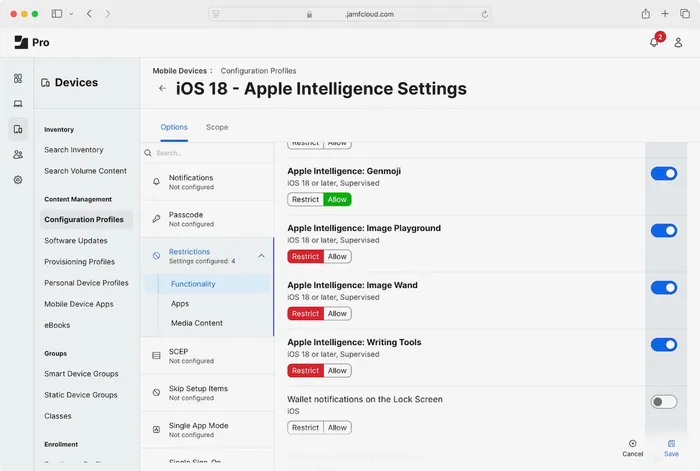The image size is (700, 471).
Task: Select the Options tab
Action: pos(174,127)
